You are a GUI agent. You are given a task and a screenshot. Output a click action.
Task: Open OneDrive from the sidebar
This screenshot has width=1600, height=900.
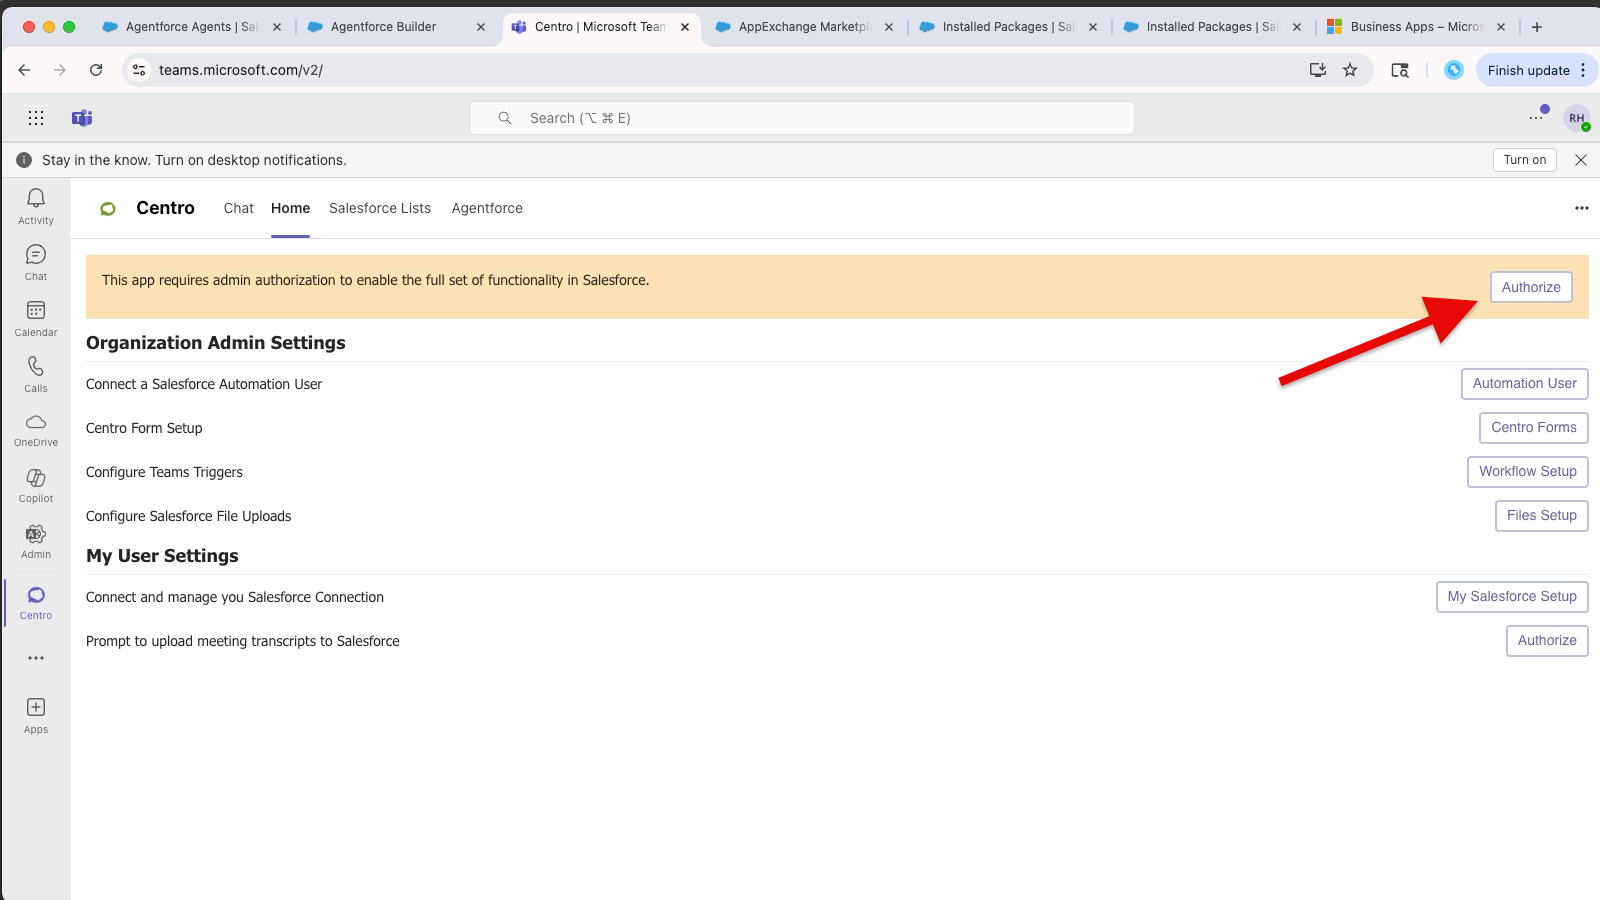point(36,430)
